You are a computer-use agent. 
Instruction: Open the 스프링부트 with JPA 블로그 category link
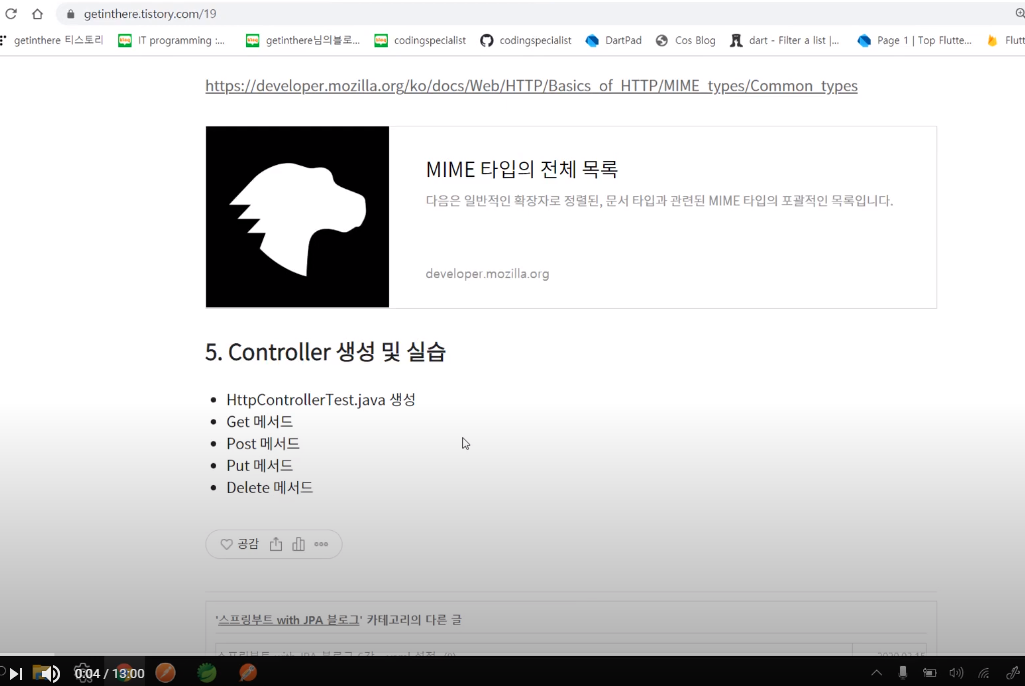[x=288, y=620]
